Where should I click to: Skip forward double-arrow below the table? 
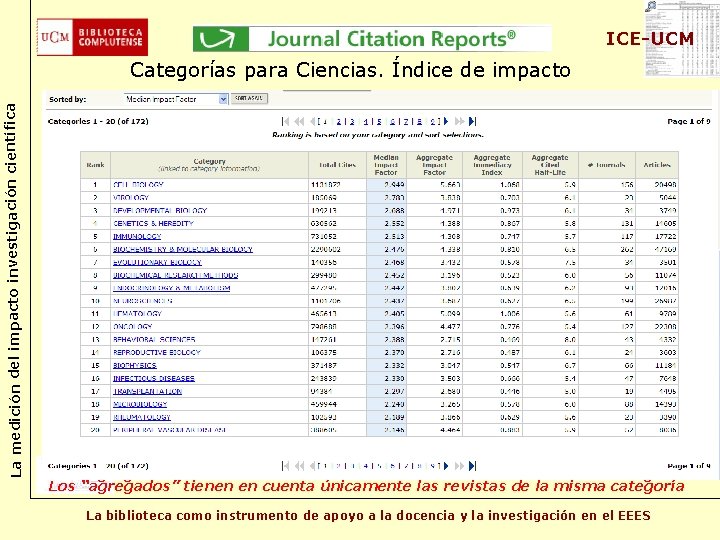(459, 466)
